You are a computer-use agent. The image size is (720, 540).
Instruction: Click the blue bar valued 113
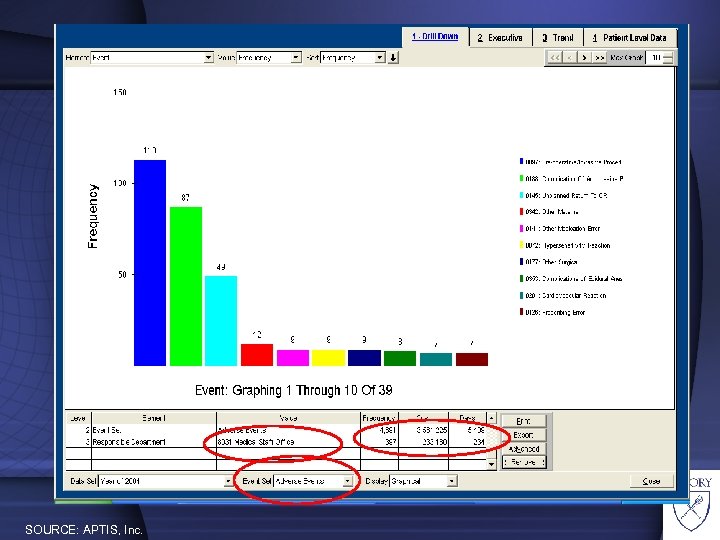pyautogui.click(x=150, y=263)
